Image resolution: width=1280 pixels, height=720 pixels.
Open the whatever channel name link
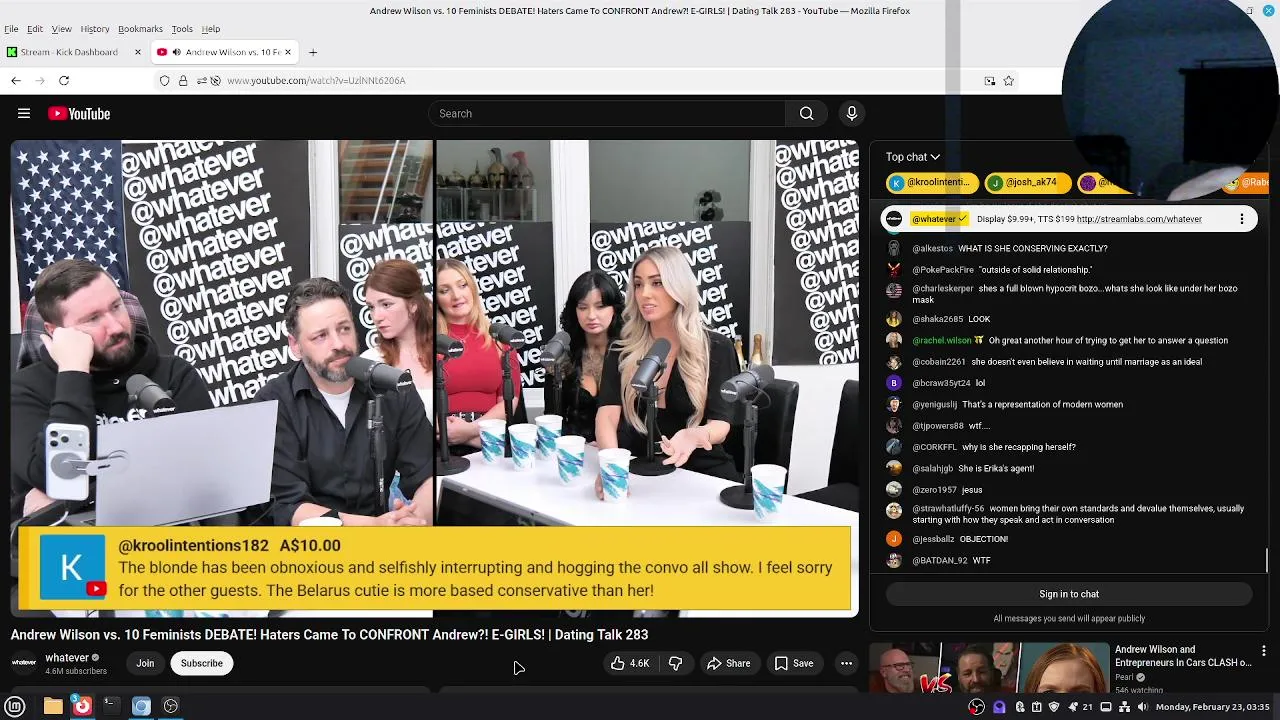tap(67, 657)
